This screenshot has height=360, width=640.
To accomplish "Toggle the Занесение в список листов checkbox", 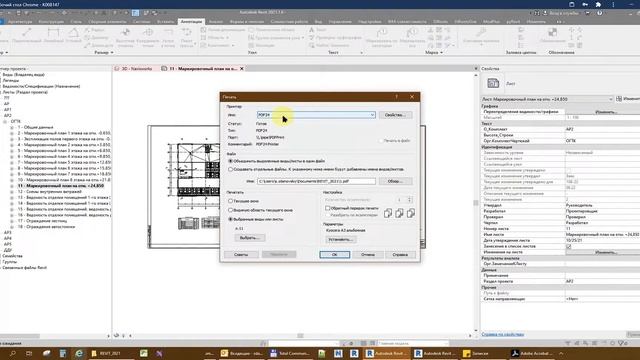I will tap(569, 247).
